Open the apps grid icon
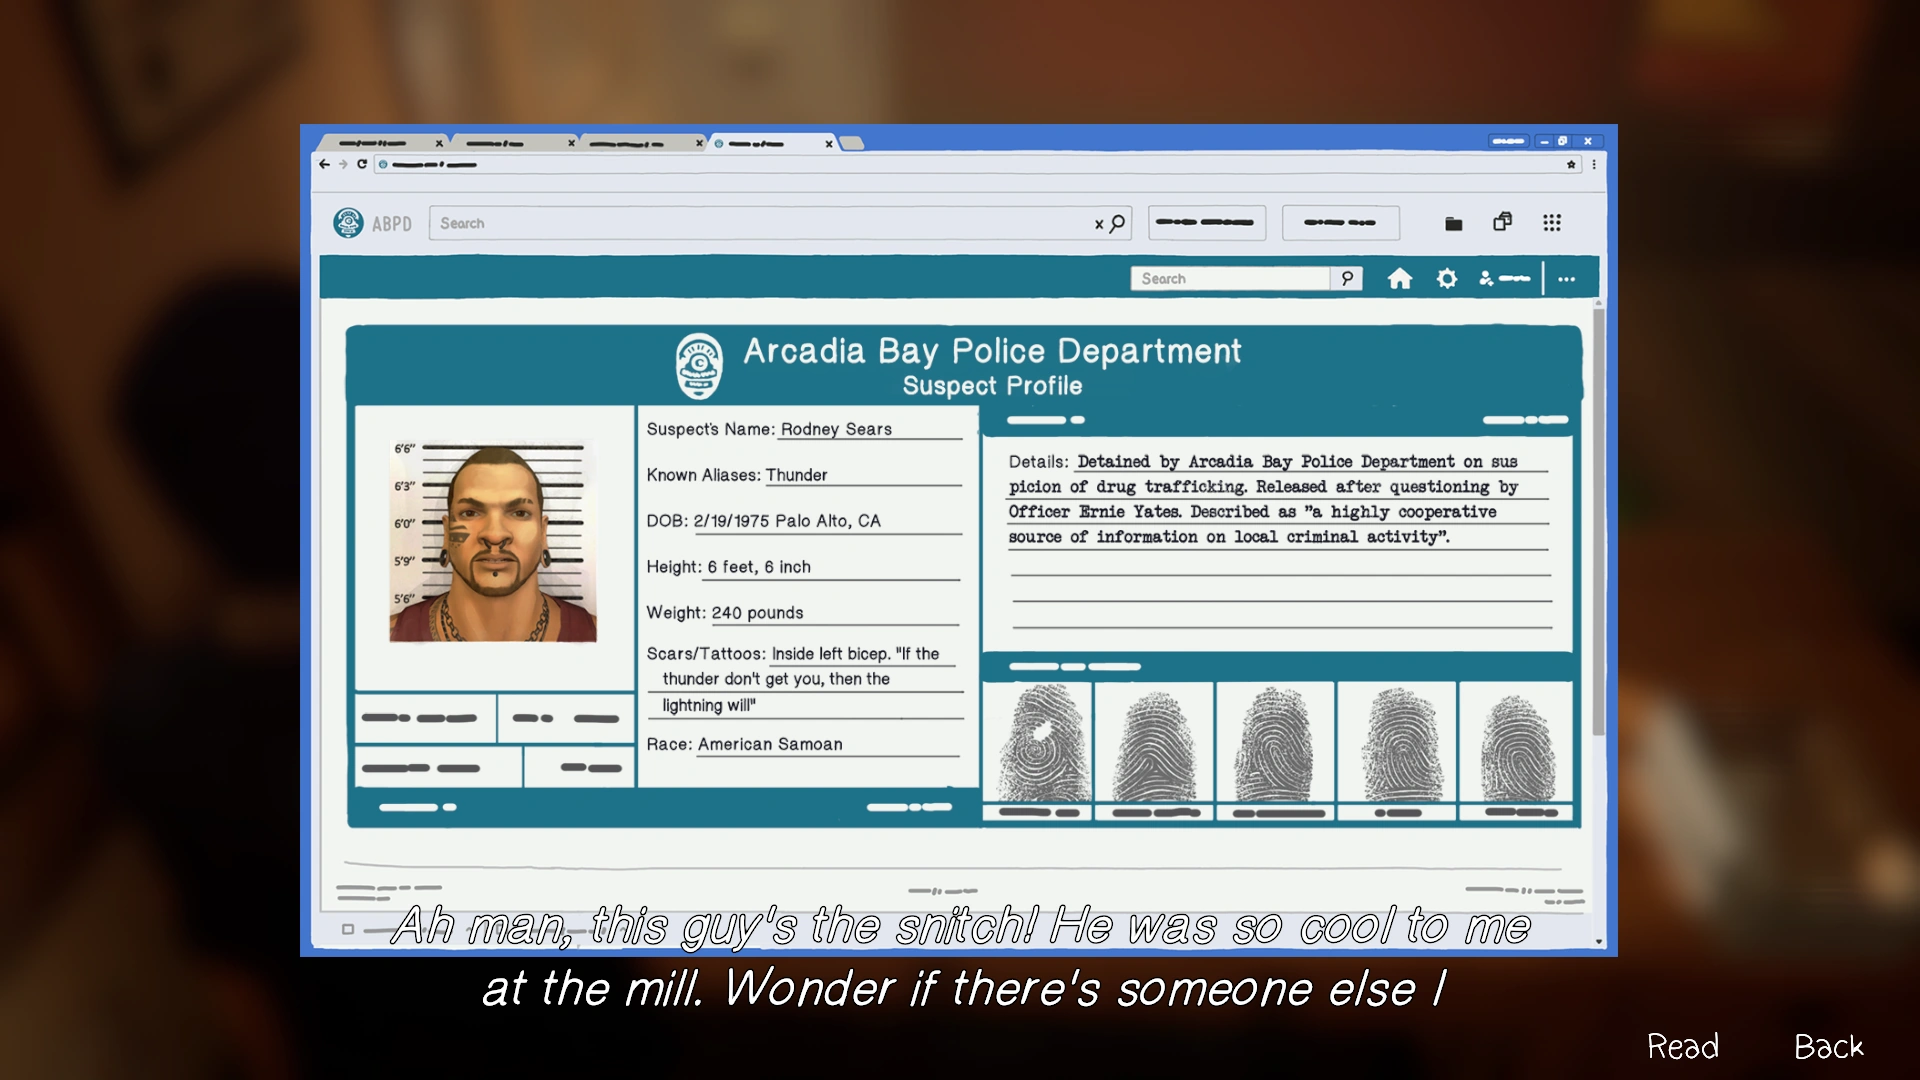This screenshot has width=1920, height=1080. (1551, 223)
